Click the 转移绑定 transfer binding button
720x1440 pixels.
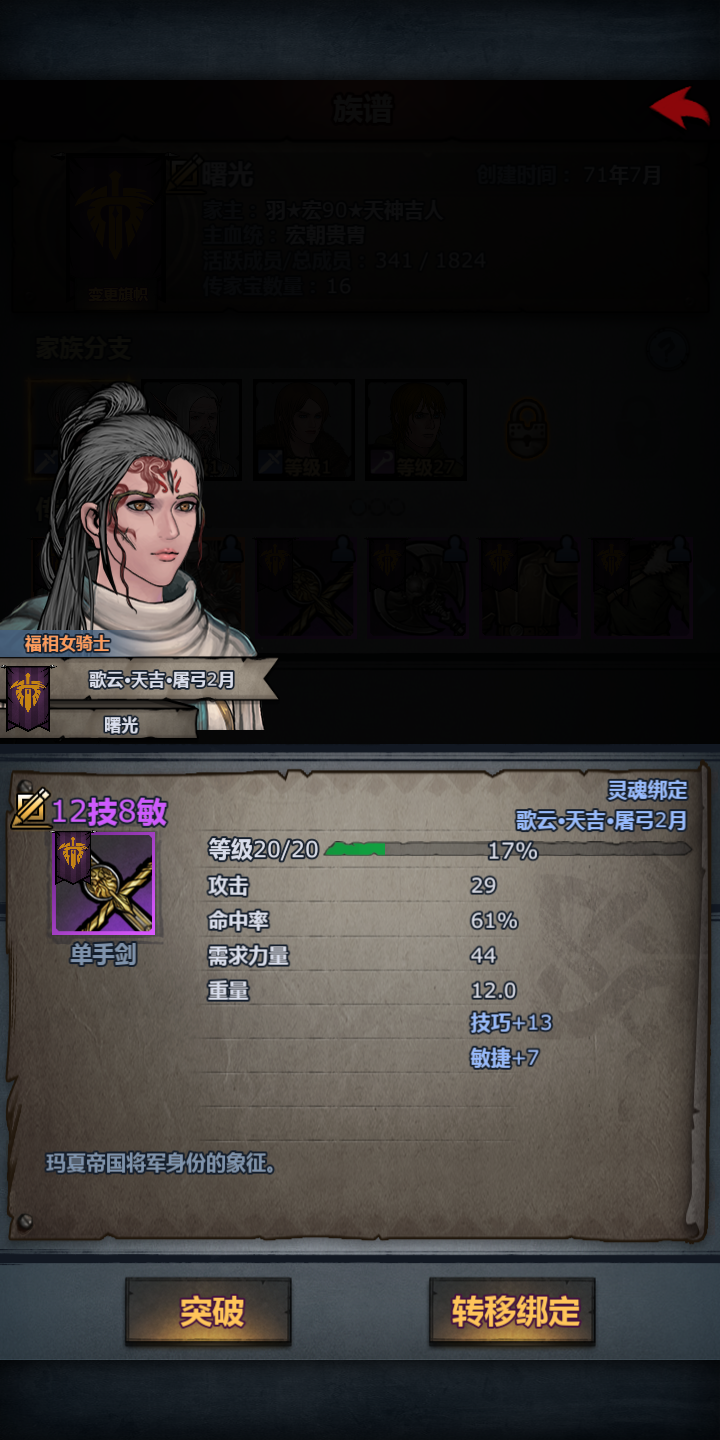click(513, 1311)
